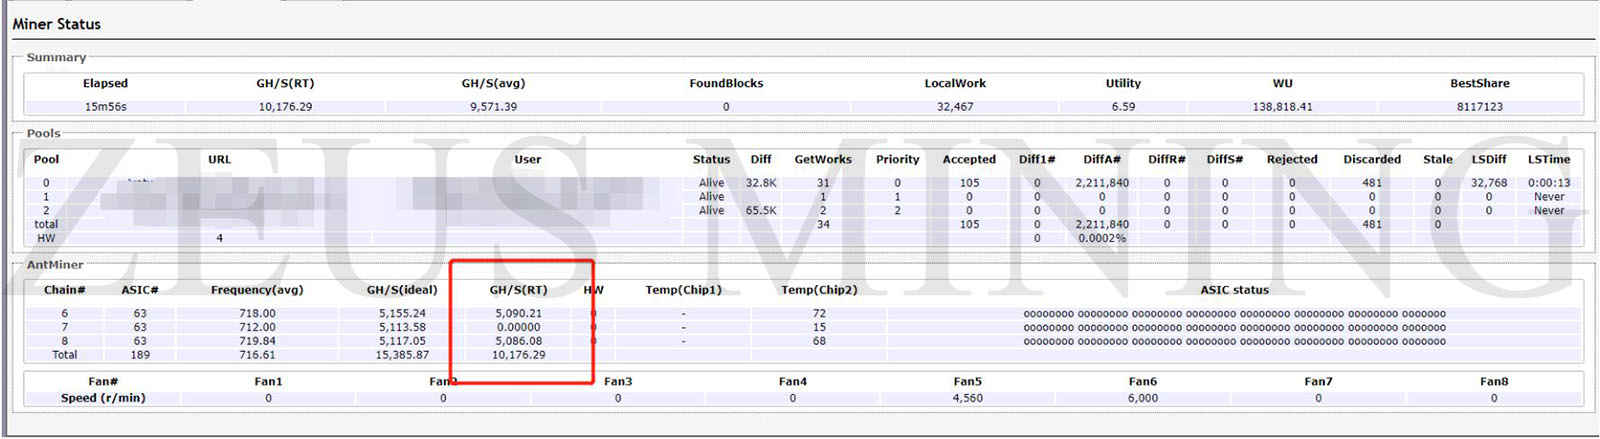Click chain 6 frequency 718.00

click(257, 313)
